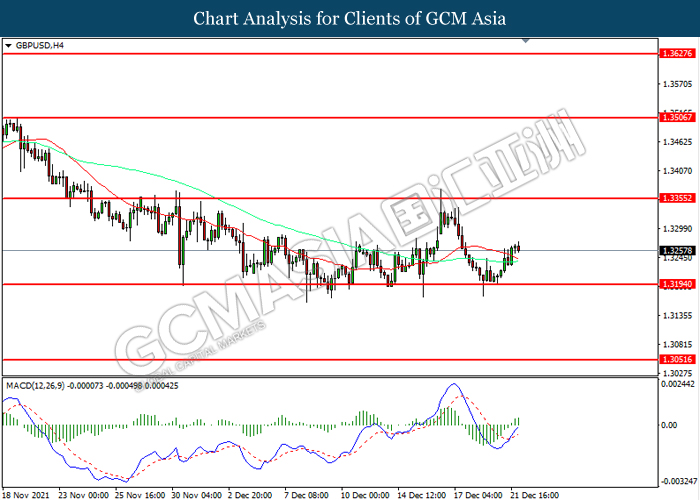This screenshot has height=500, width=700.
Task: Click the 10 Dec 00:00 time label
Action: pyautogui.click(x=365, y=495)
